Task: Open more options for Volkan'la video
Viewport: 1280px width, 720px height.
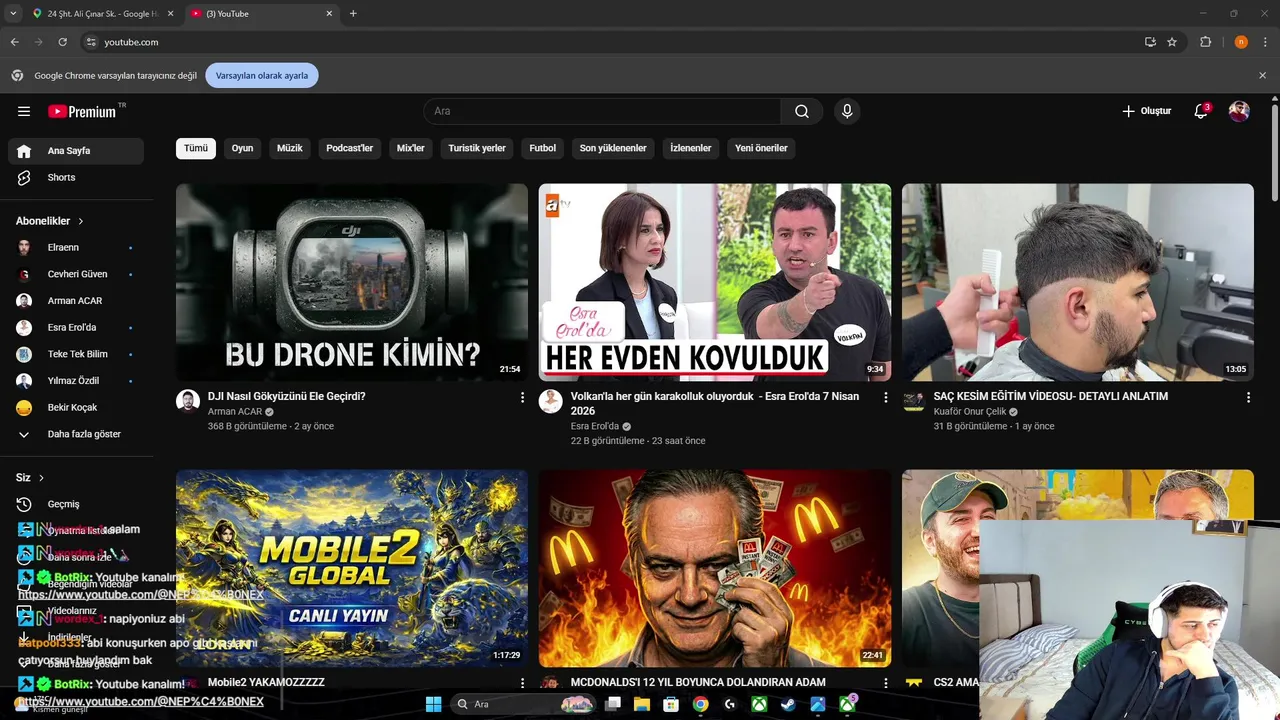Action: coord(885,397)
